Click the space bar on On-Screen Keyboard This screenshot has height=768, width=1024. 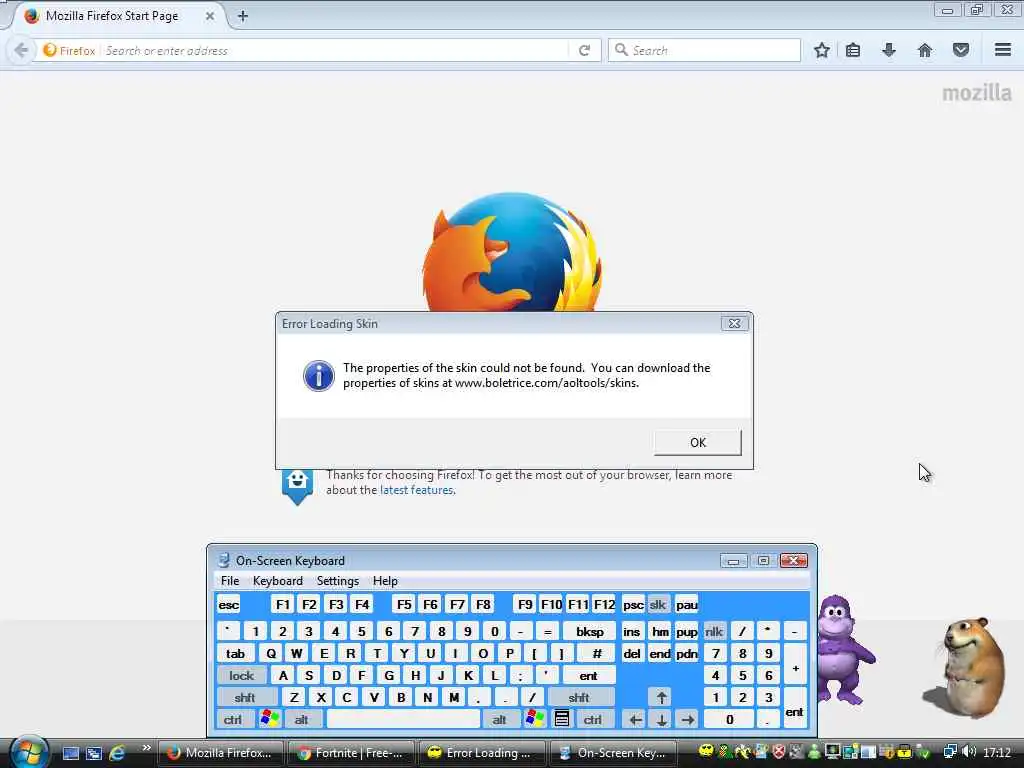tap(403, 720)
